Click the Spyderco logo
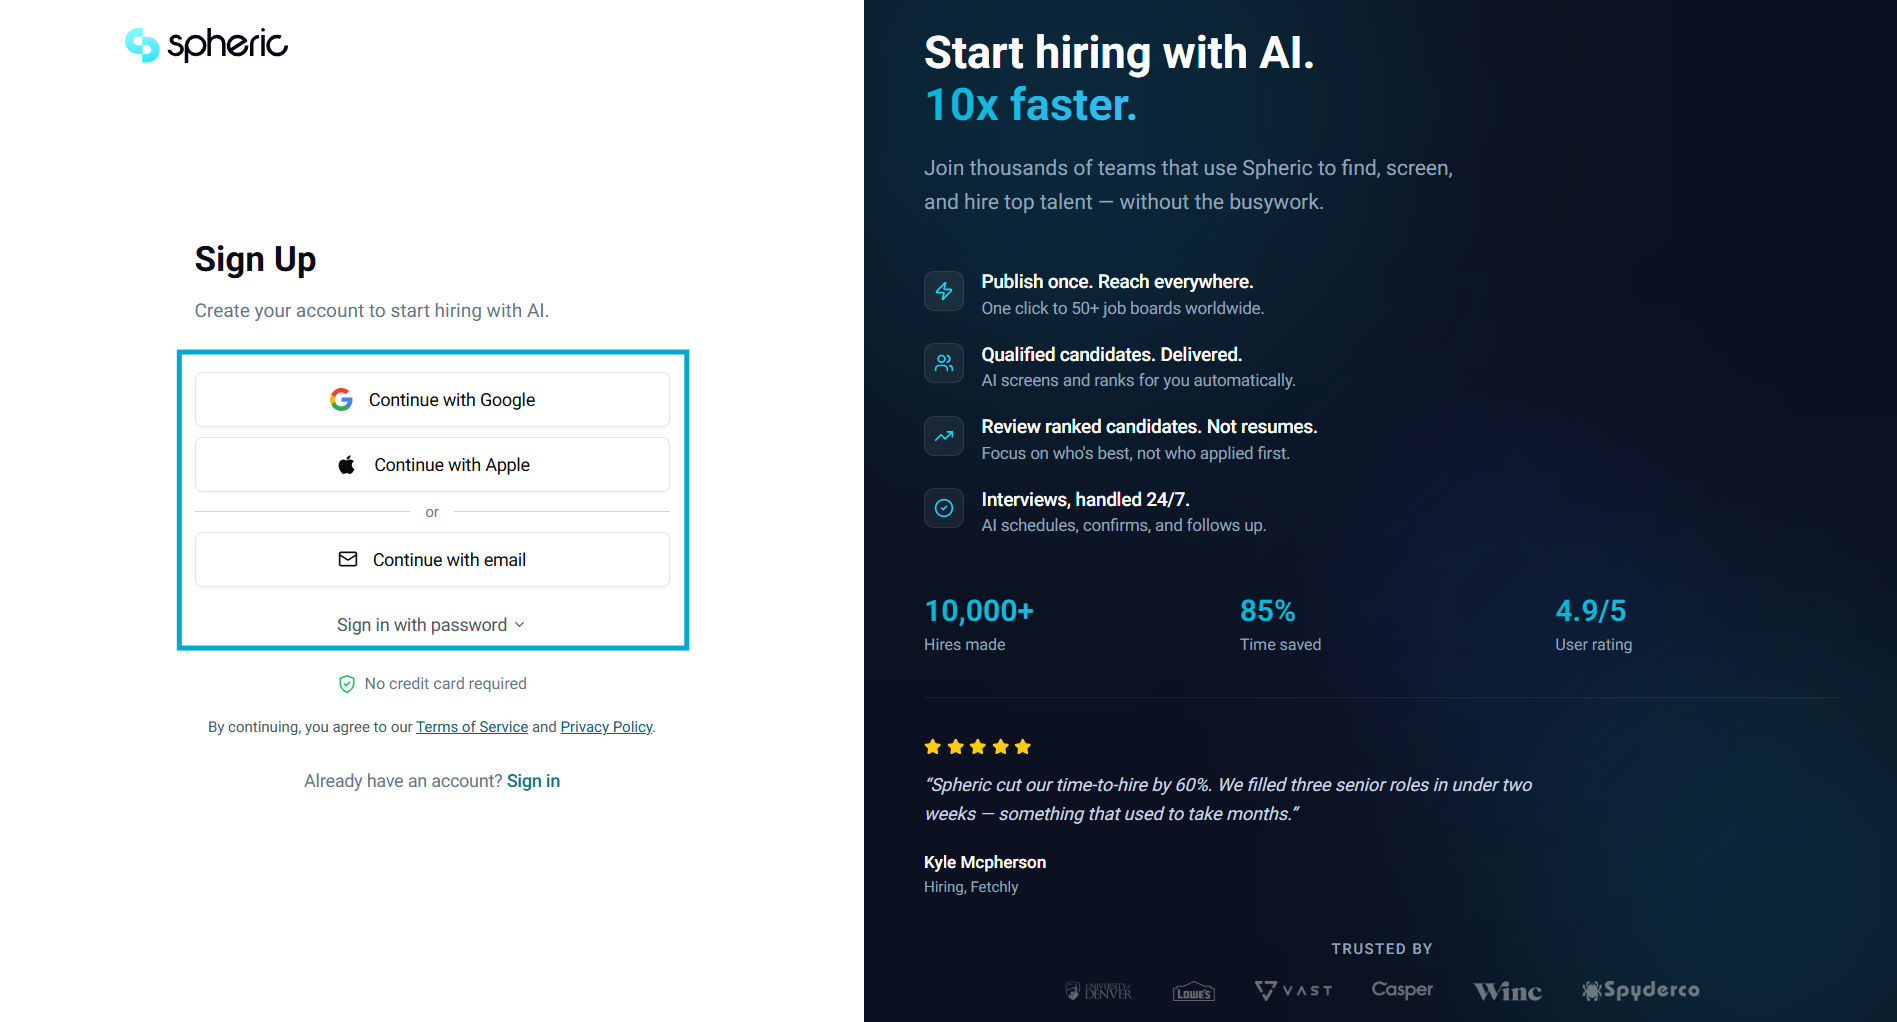 (x=1640, y=990)
